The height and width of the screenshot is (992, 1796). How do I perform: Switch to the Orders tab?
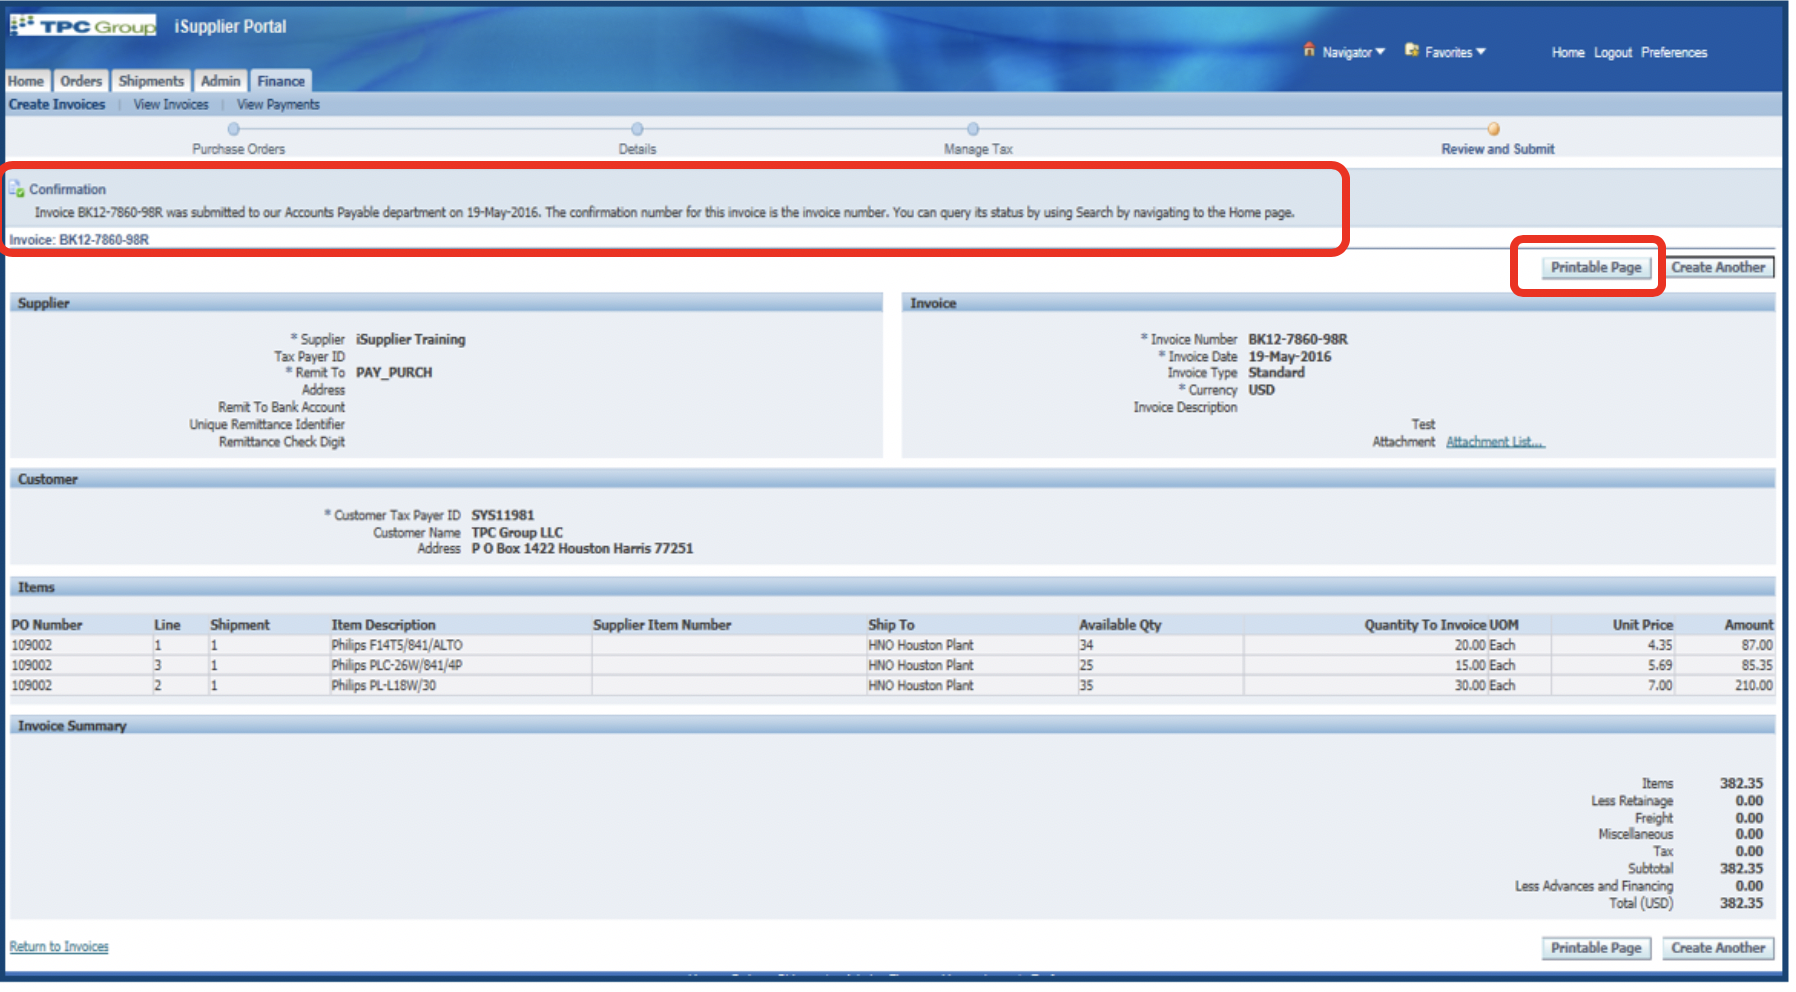(x=81, y=81)
